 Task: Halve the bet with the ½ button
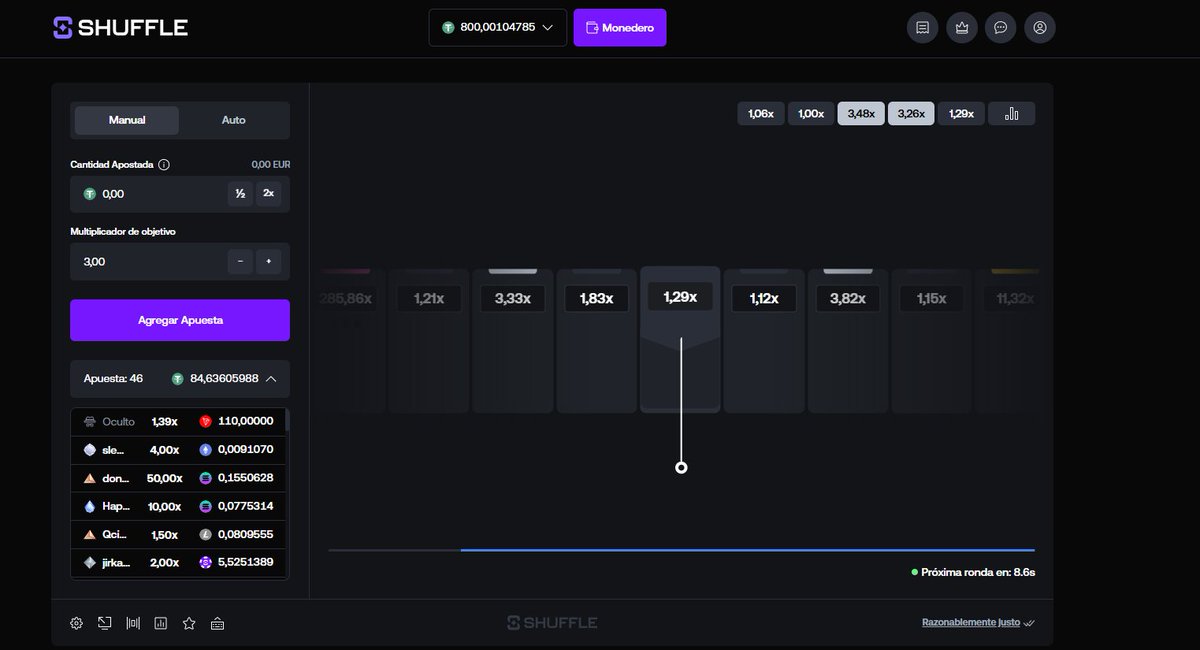click(x=240, y=193)
